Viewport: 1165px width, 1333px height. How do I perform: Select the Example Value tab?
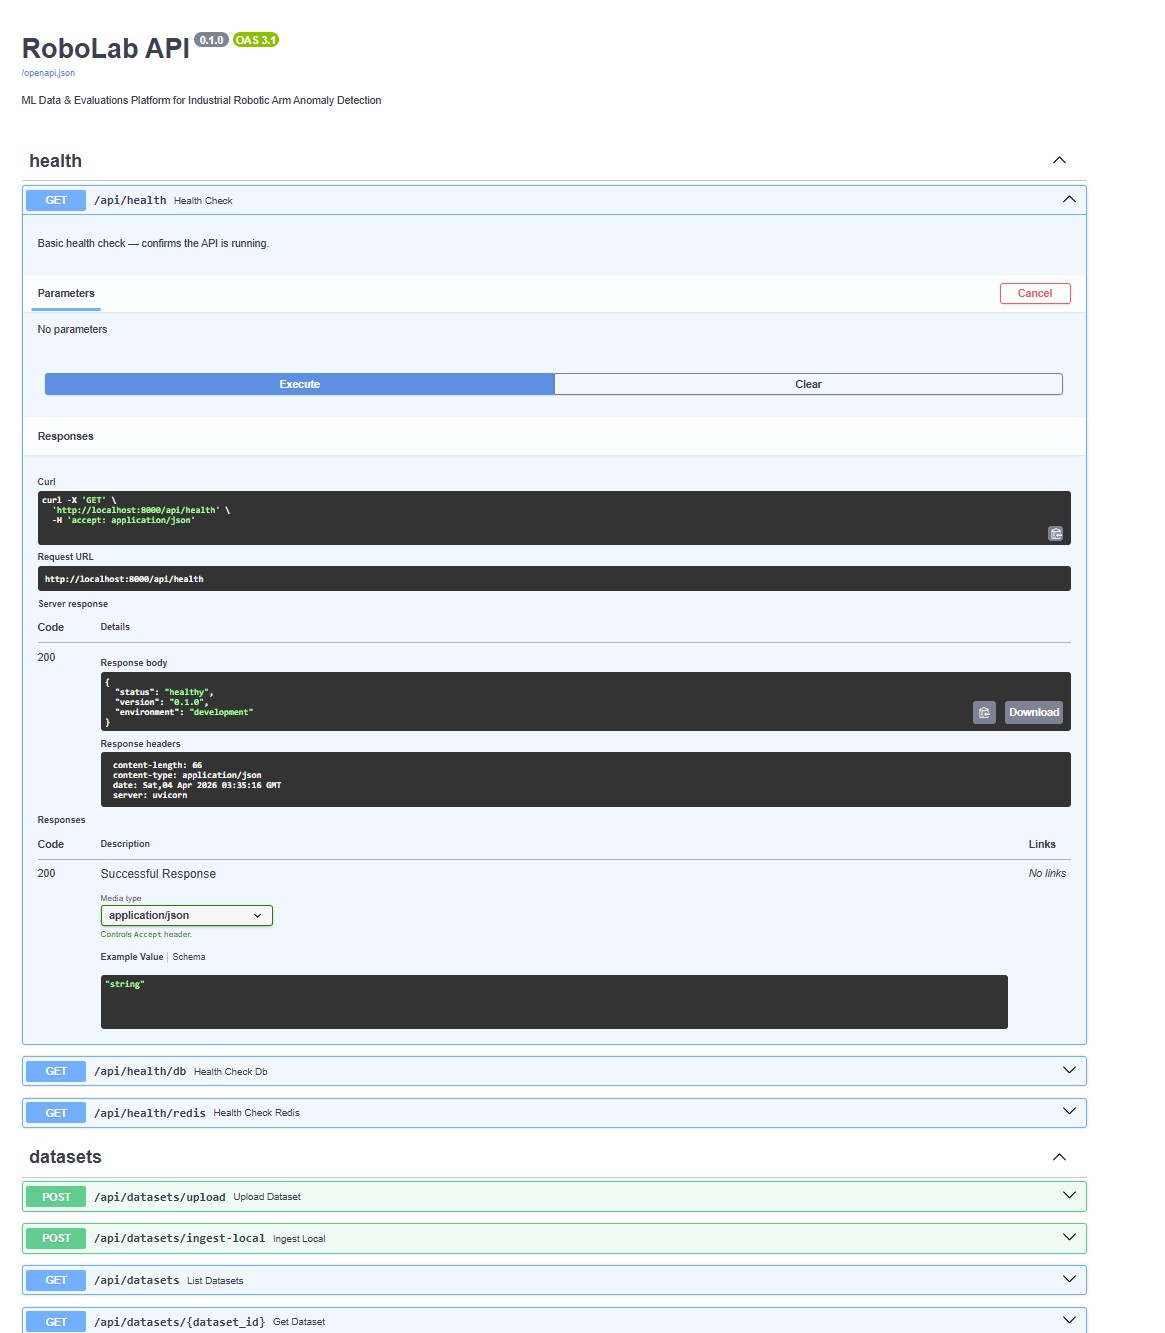pyautogui.click(x=132, y=957)
